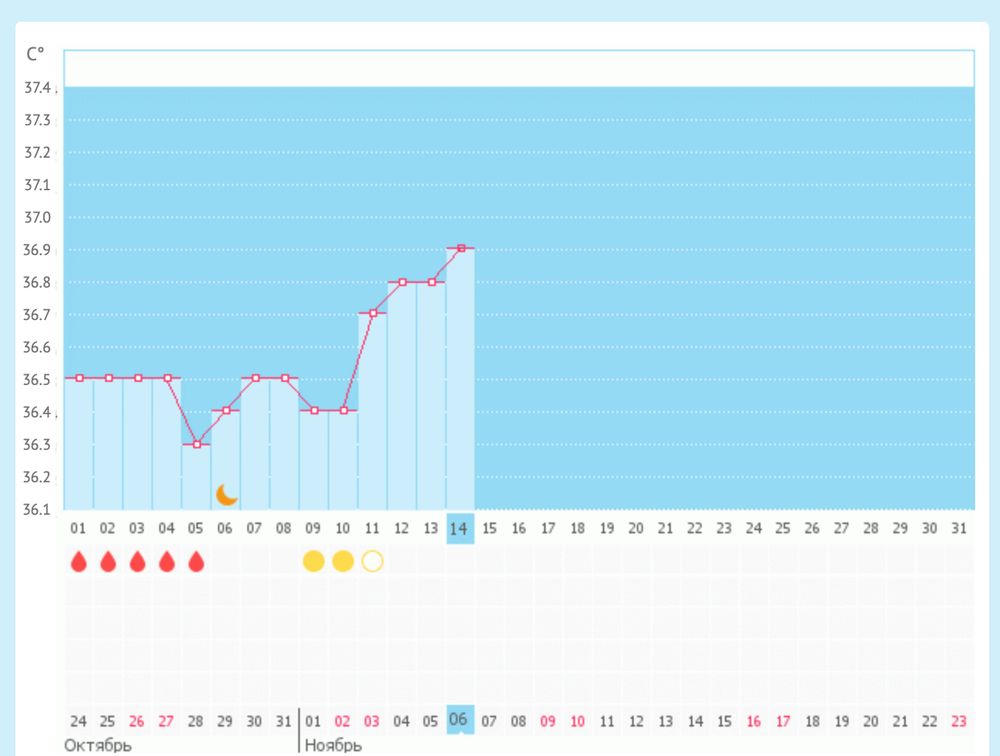This screenshot has height=756, width=1000.
Task: Select date 24 in the October row
Action: [x=79, y=721]
